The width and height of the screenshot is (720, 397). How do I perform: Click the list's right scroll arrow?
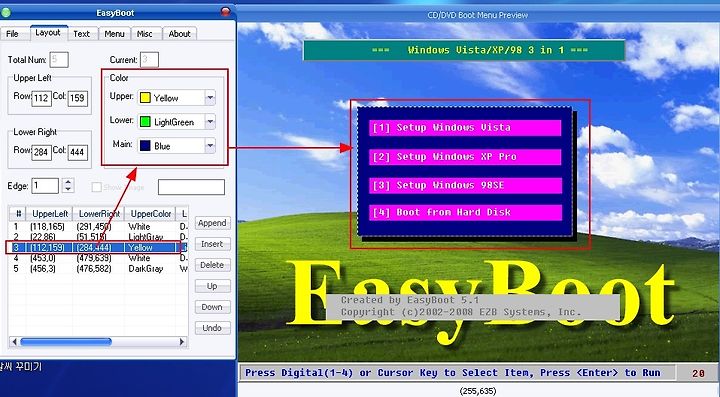(x=182, y=341)
